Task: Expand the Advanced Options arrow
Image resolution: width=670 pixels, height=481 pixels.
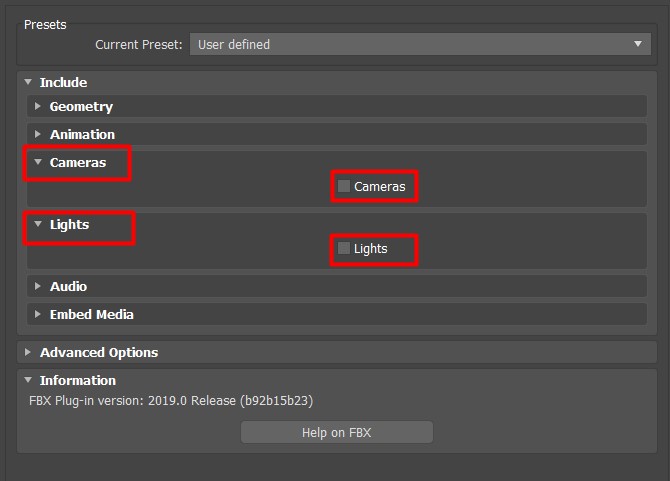Action: (28, 352)
